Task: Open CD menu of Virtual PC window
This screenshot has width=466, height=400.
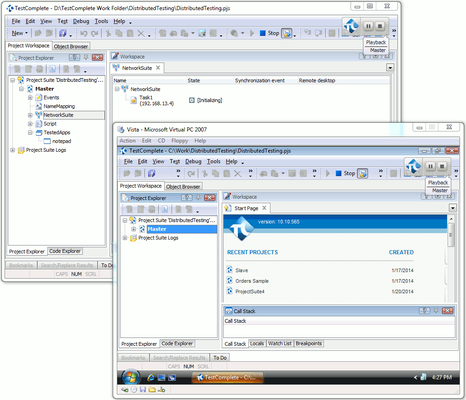Action: pyautogui.click(x=161, y=141)
